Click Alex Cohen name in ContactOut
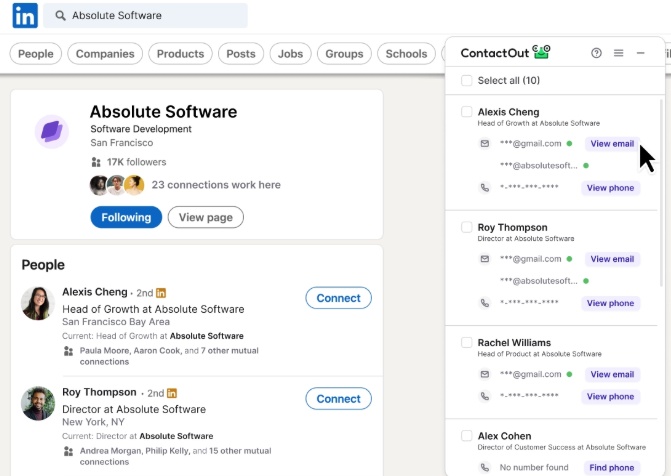 click(x=505, y=436)
